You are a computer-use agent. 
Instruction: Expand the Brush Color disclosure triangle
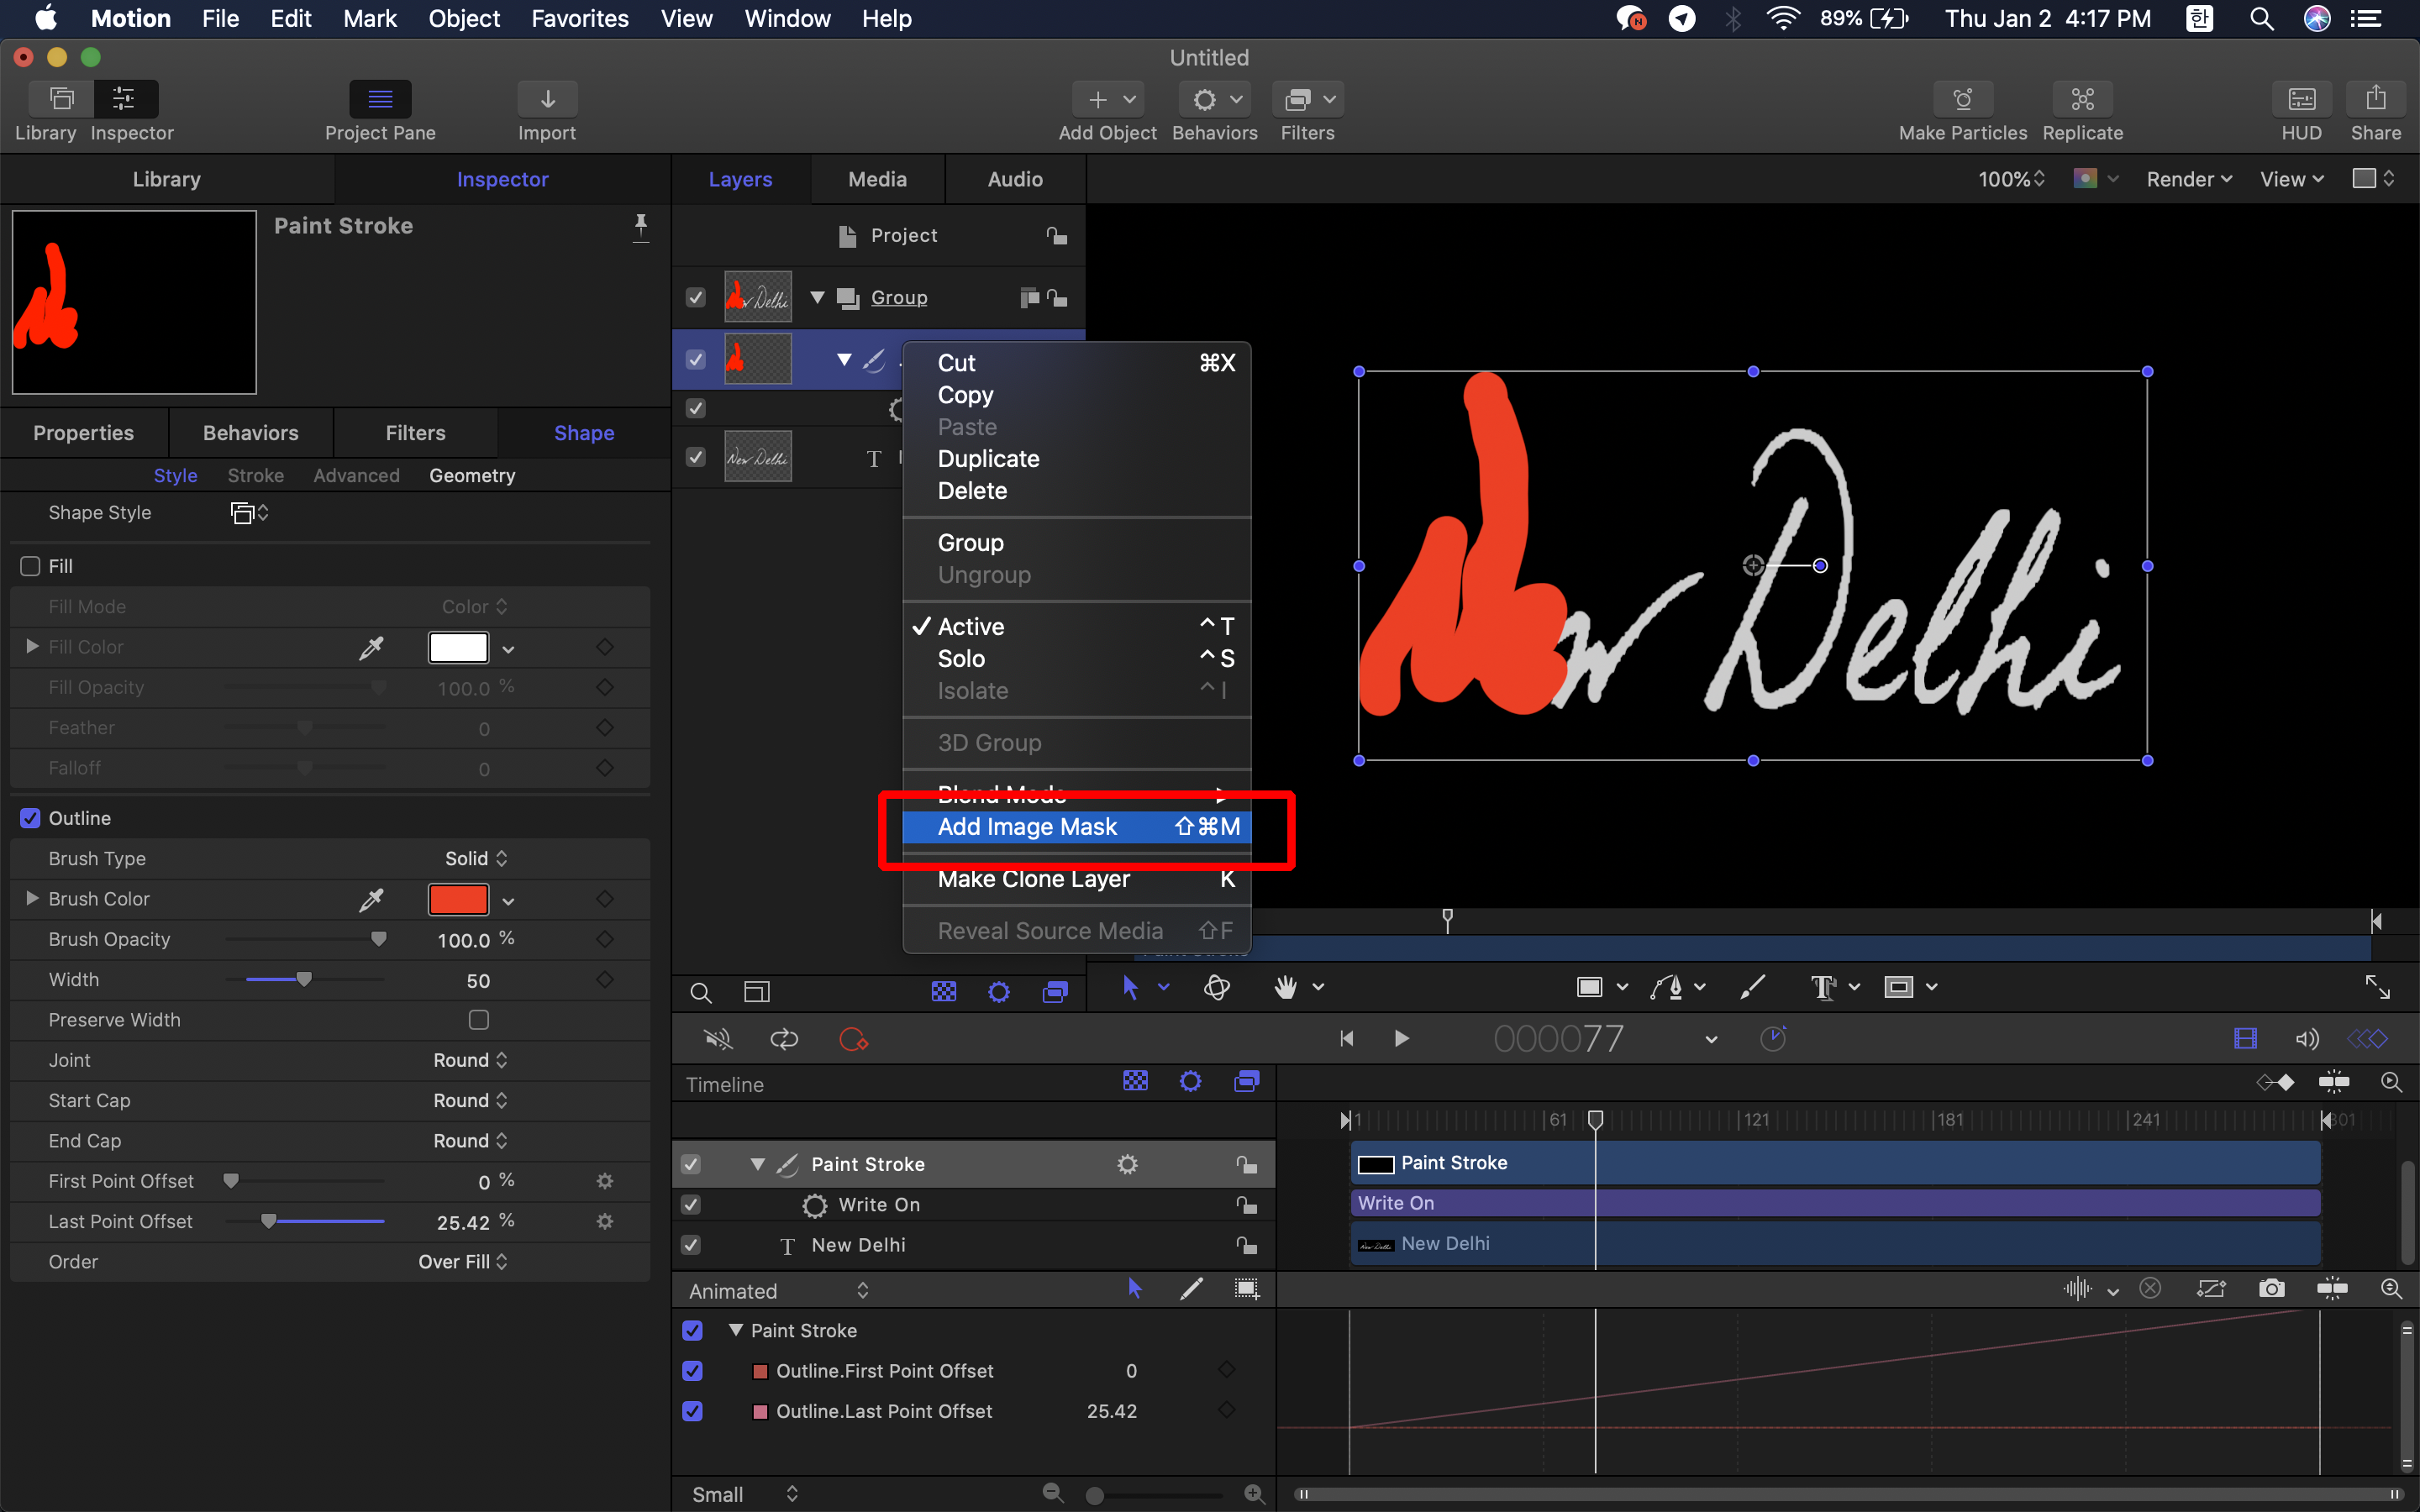point(32,899)
